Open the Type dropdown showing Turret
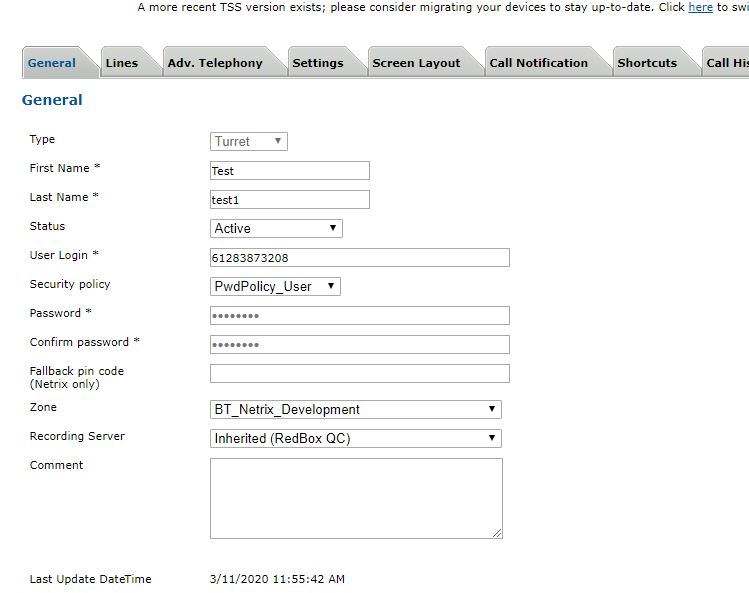 (x=249, y=141)
